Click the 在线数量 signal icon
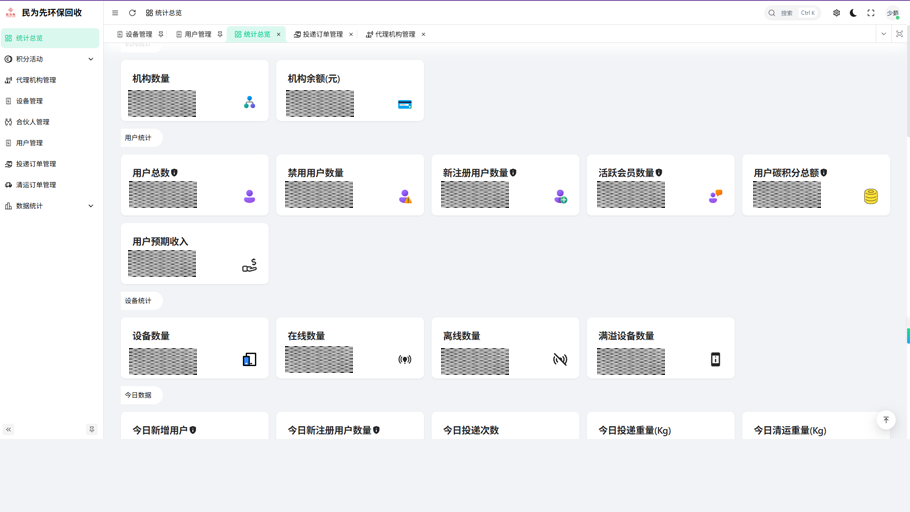The width and height of the screenshot is (910, 512). [x=405, y=360]
